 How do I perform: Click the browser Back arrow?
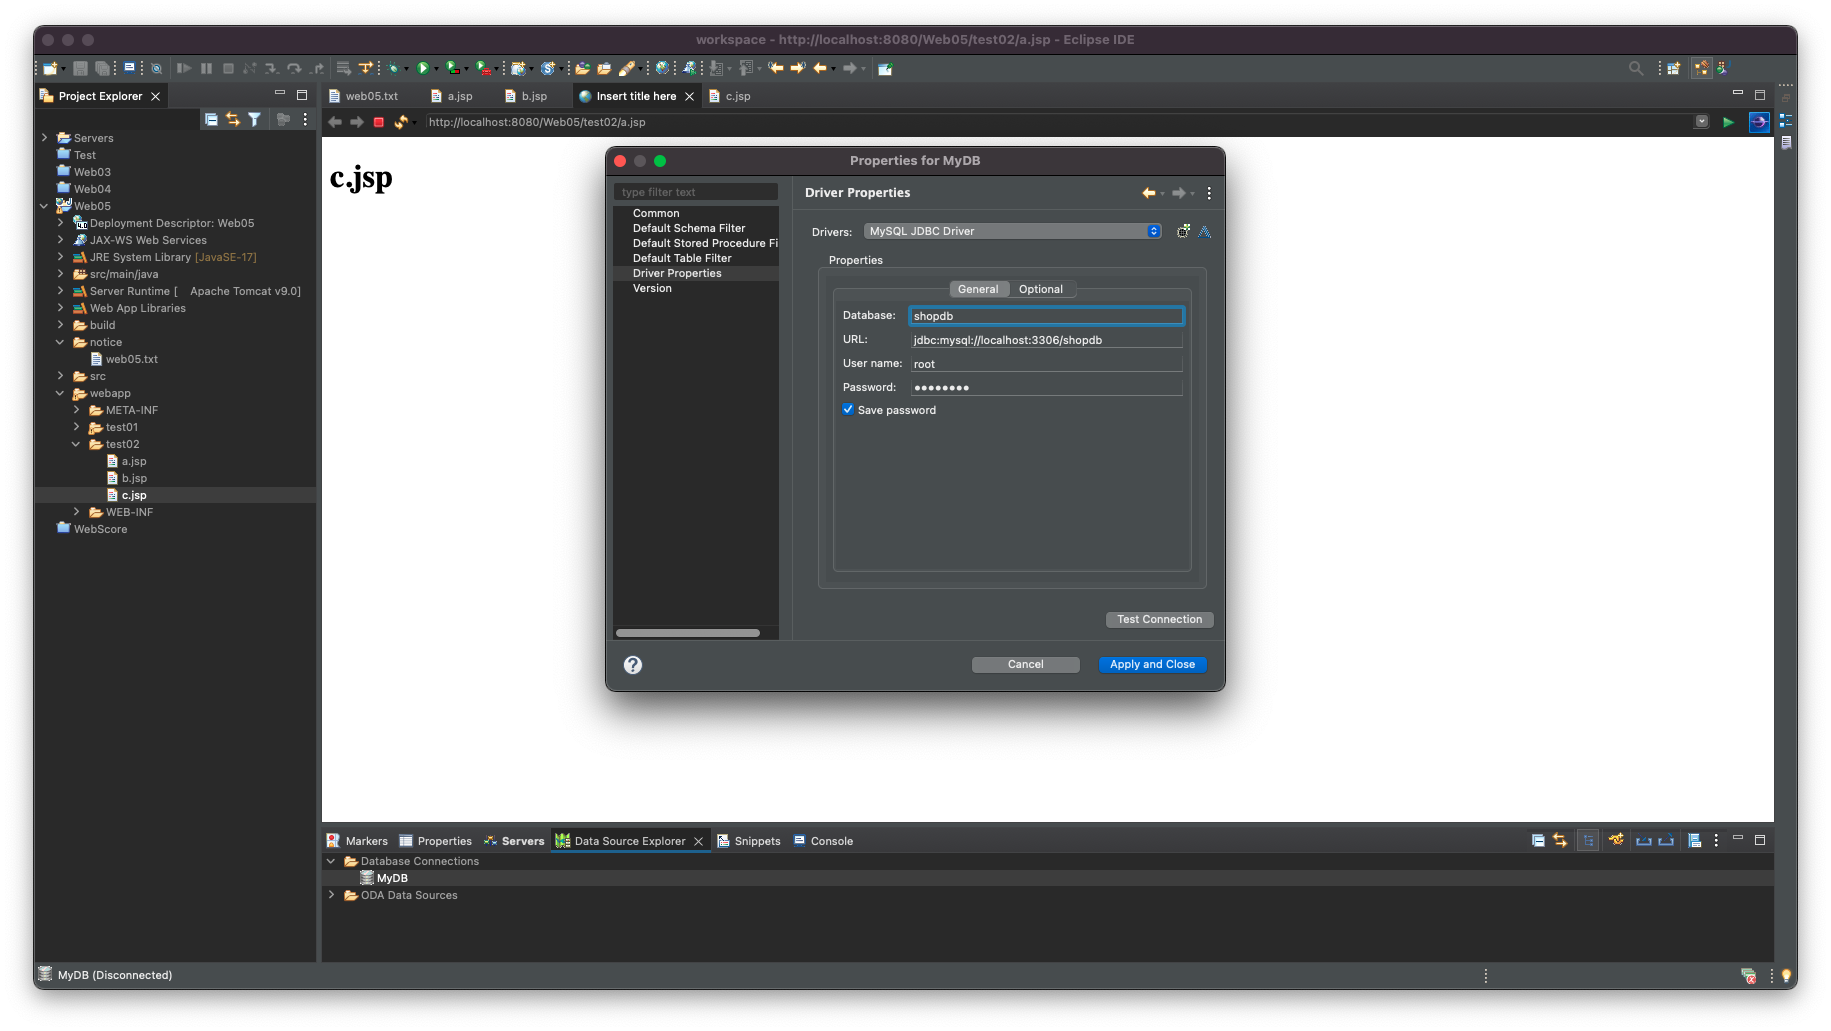click(x=335, y=122)
